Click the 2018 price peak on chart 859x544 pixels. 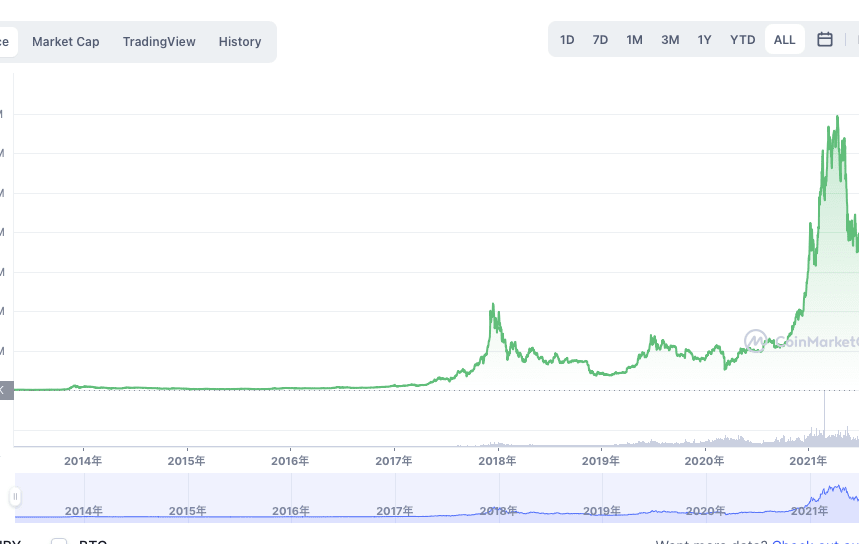point(492,305)
